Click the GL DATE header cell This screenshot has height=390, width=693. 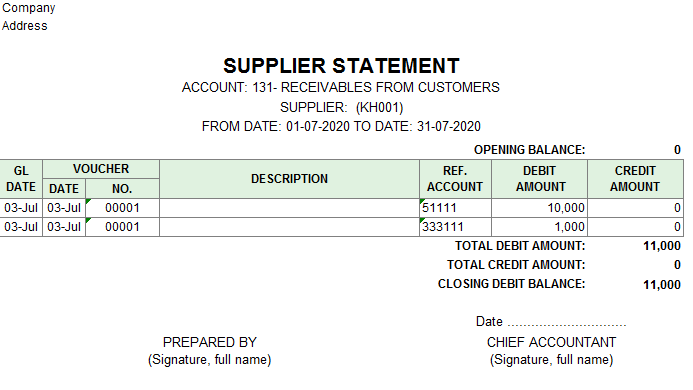tap(21, 179)
